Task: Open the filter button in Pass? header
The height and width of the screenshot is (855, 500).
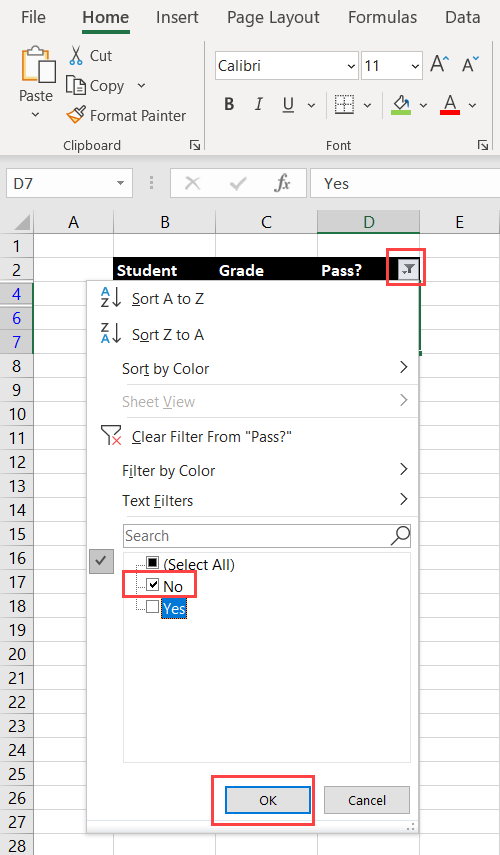Action: [408, 269]
